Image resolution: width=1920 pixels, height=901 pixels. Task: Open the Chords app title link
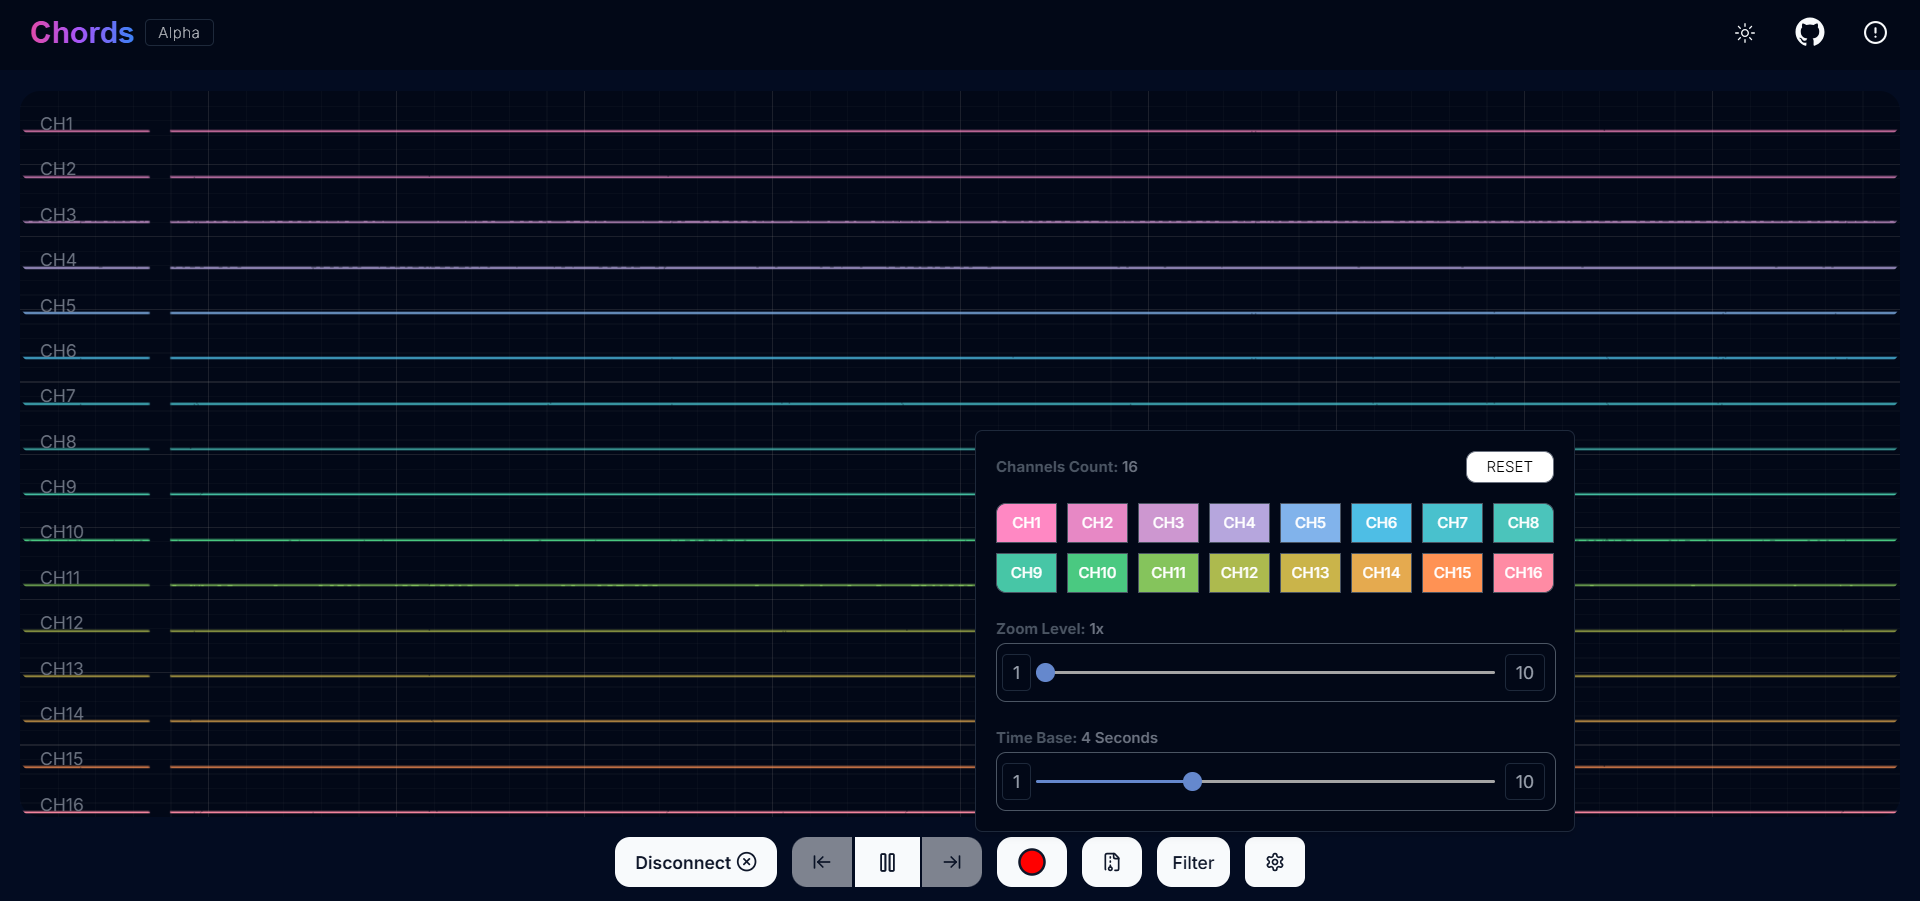[81, 32]
